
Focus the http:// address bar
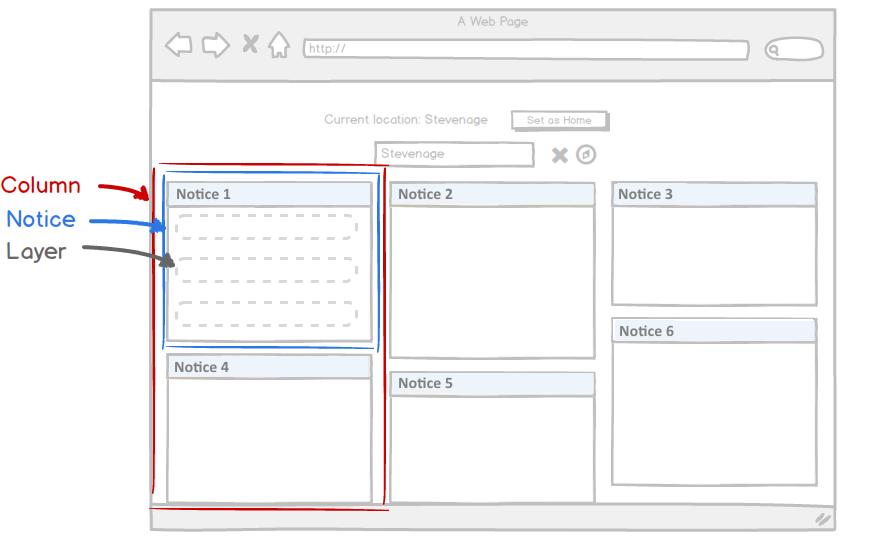point(526,49)
